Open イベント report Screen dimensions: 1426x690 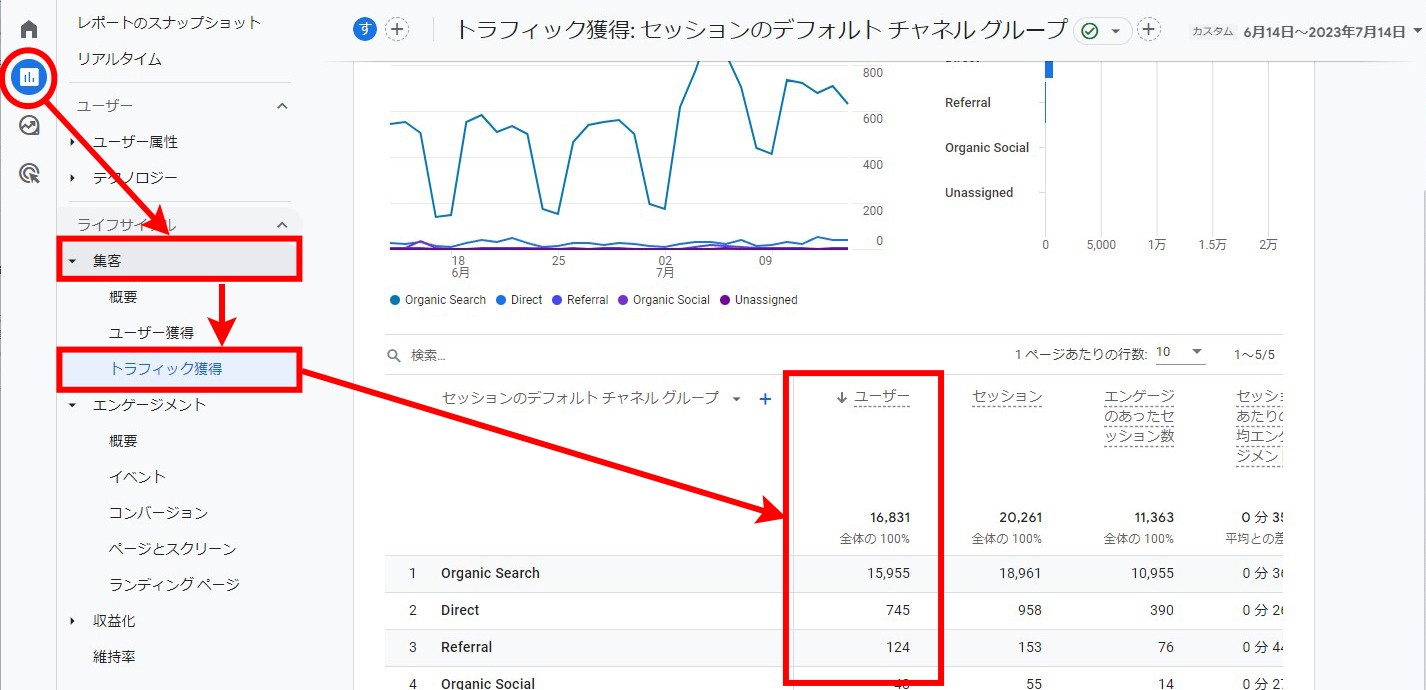coord(137,477)
